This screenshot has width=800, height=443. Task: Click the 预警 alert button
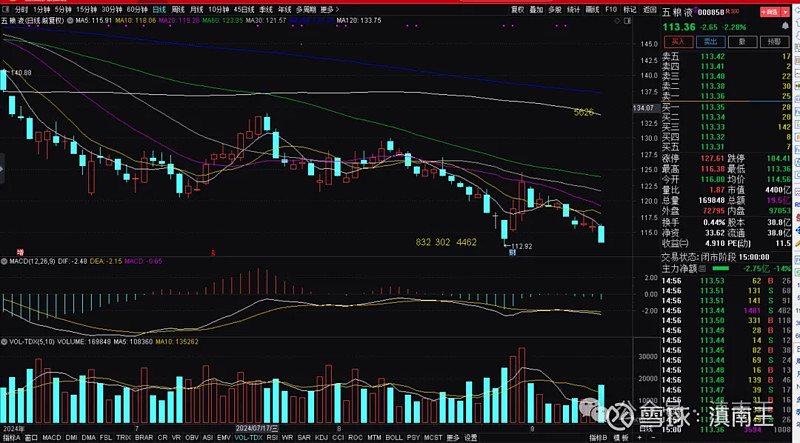pos(774,42)
